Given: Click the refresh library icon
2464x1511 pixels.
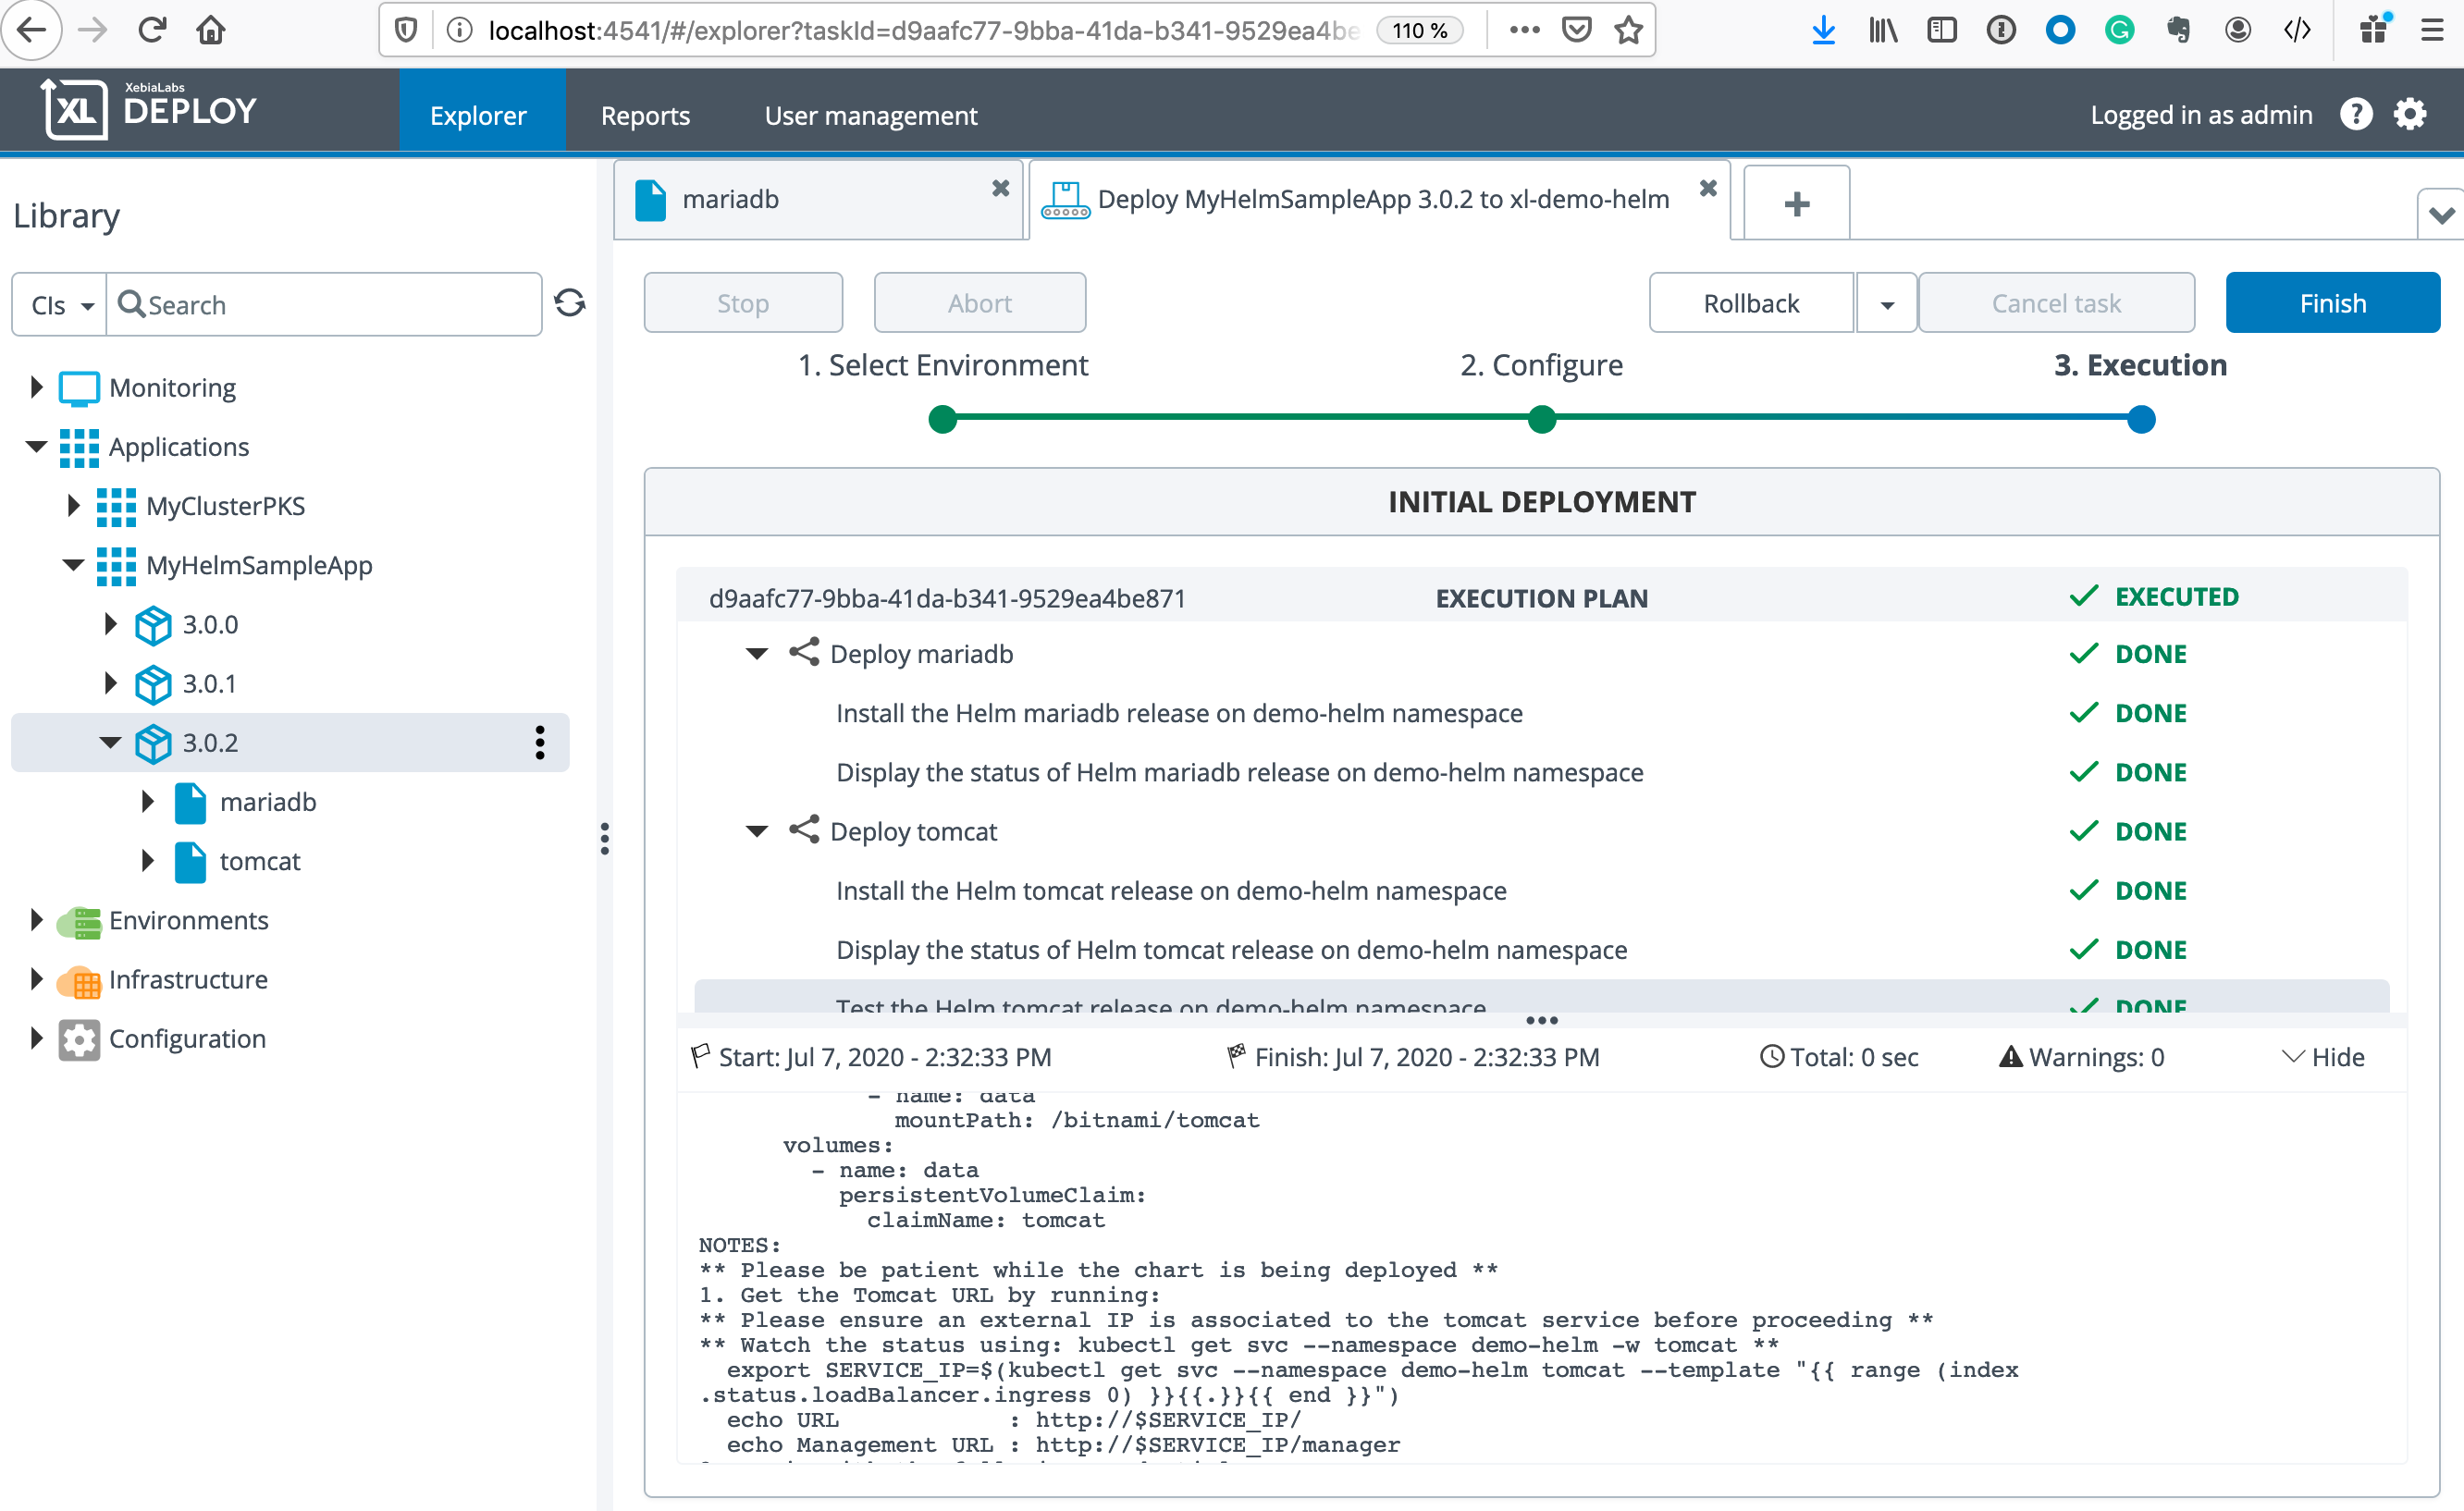Looking at the screenshot, I should [569, 303].
